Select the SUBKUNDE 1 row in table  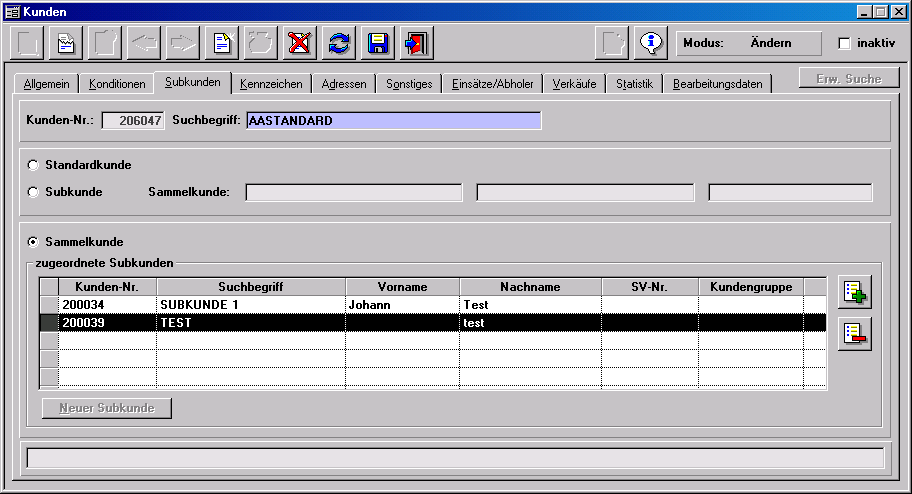250,304
